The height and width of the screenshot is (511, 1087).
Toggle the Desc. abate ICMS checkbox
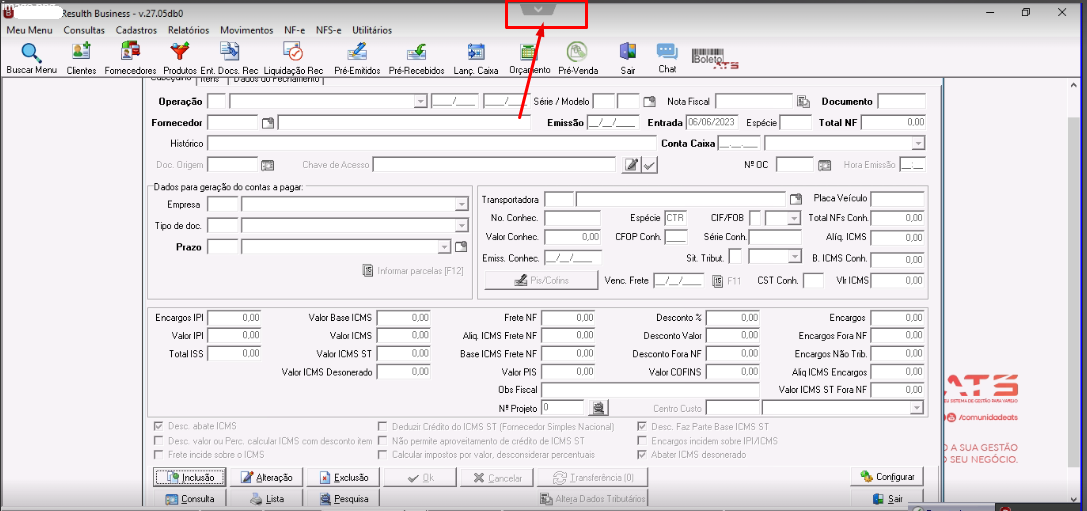(x=158, y=426)
